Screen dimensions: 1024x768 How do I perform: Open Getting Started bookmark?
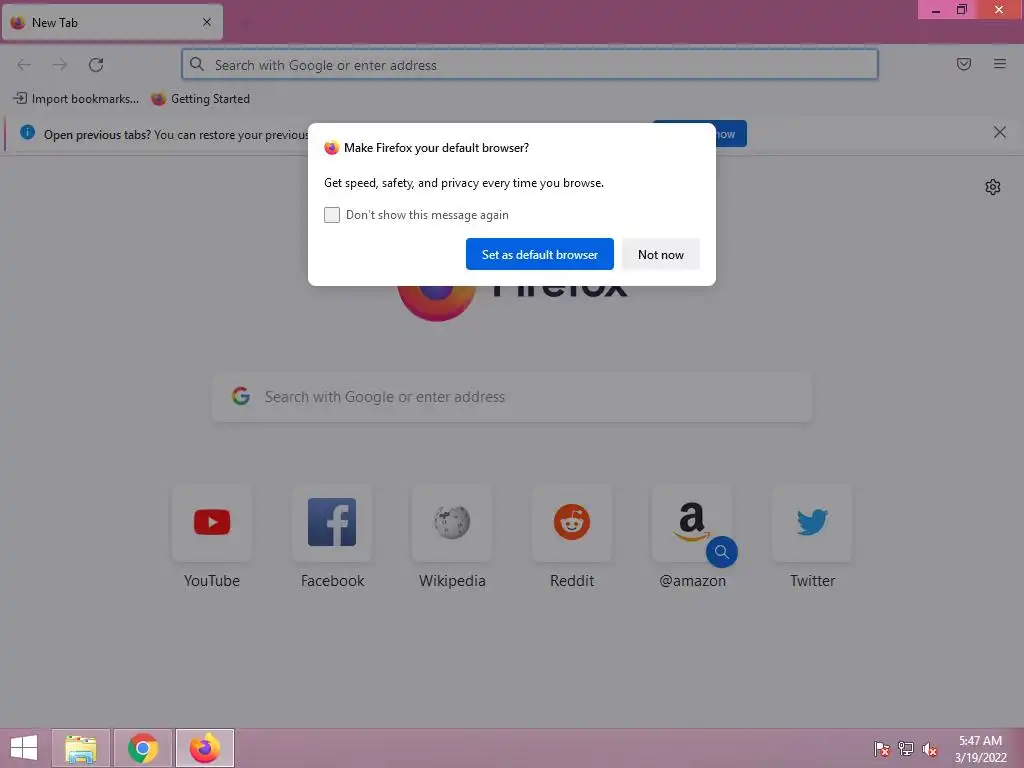point(200,99)
